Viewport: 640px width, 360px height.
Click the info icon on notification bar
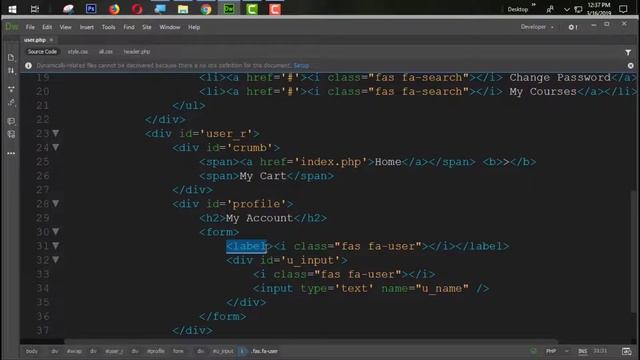tap(28, 65)
